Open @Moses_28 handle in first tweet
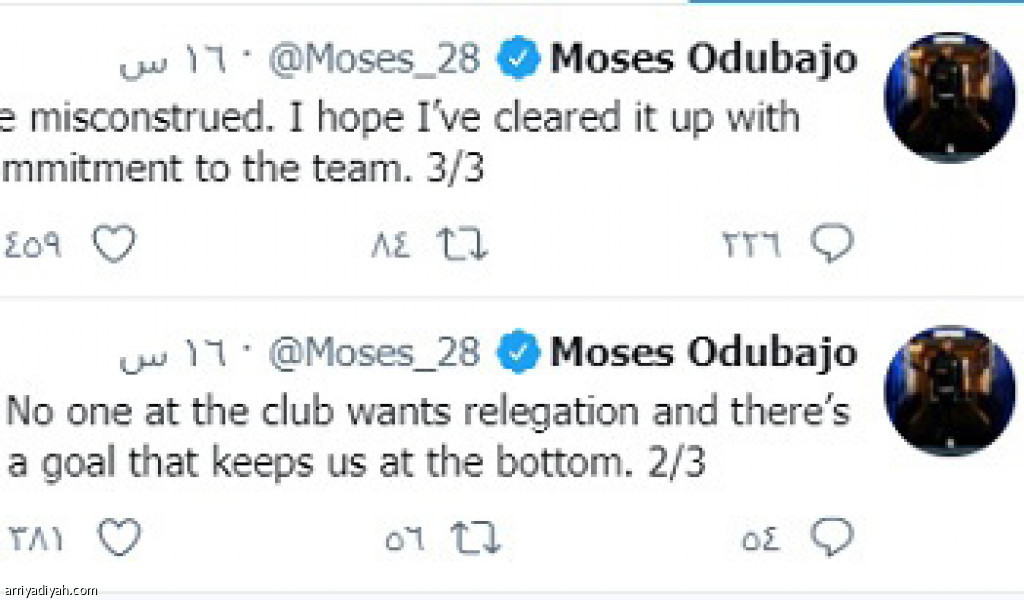The width and height of the screenshot is (1024, 600). (374, 61)
